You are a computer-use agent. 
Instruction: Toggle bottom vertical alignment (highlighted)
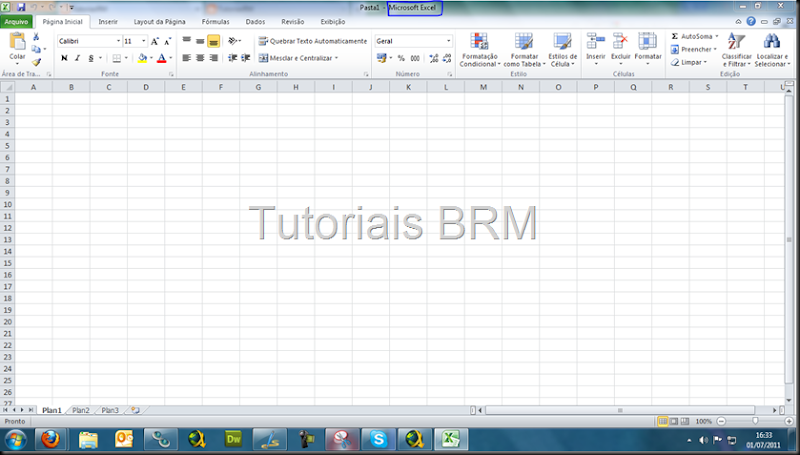[213, 41]
